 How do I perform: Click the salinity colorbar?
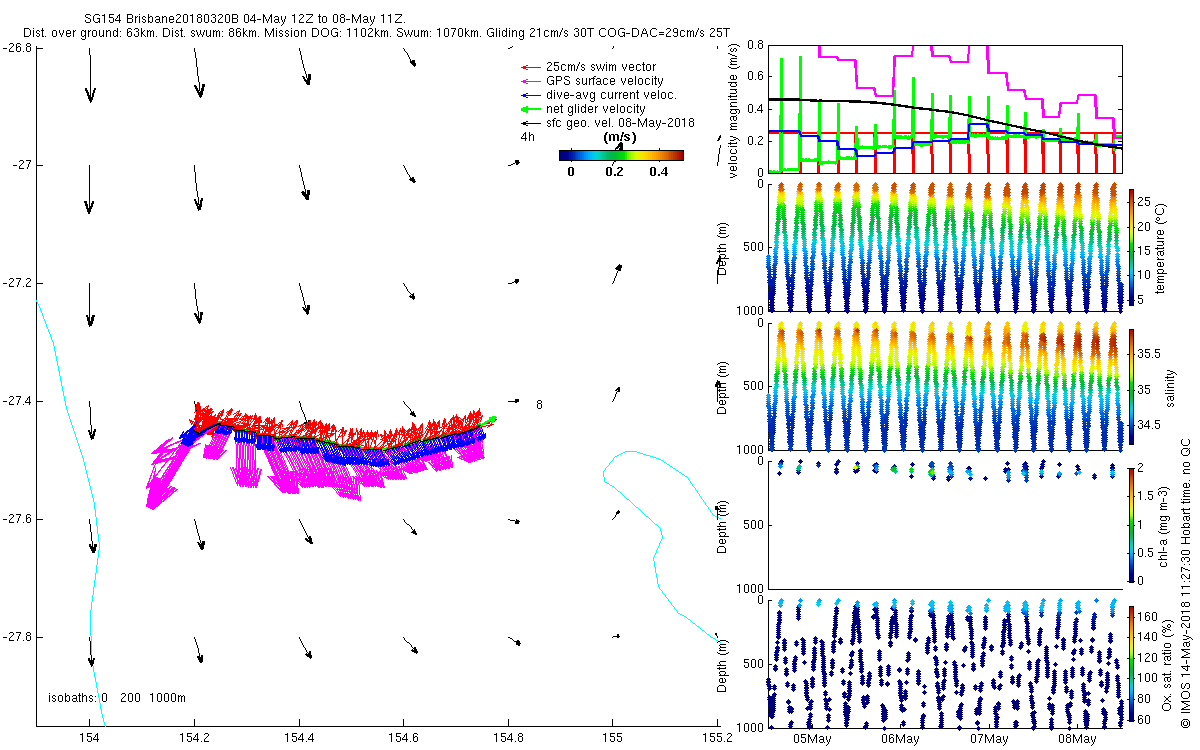(1132, 386)
